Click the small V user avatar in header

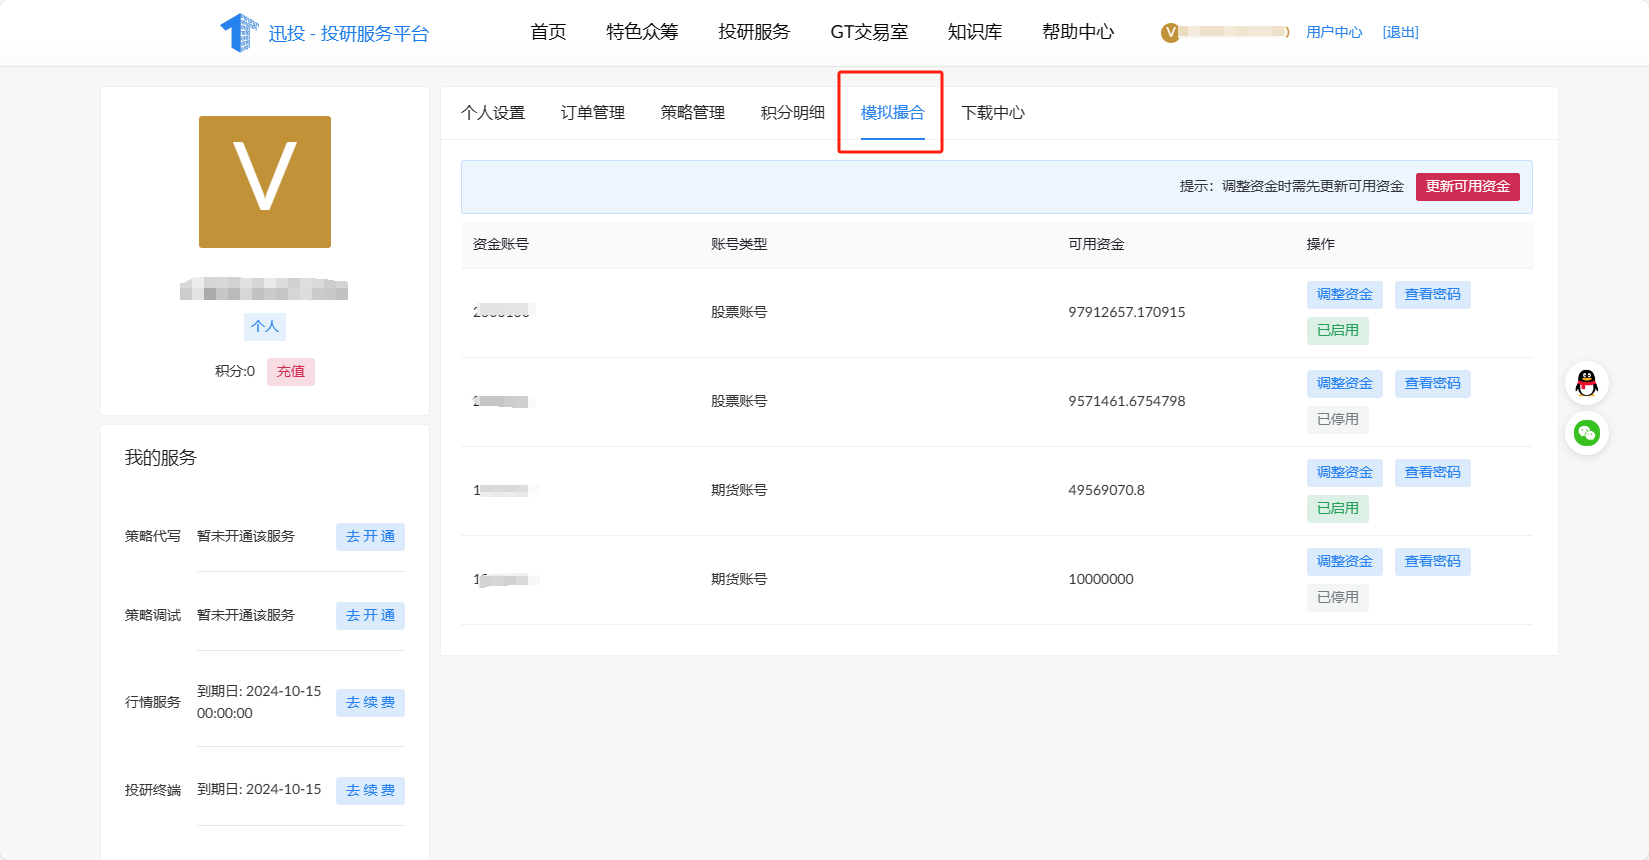(x=1170, y=32)
